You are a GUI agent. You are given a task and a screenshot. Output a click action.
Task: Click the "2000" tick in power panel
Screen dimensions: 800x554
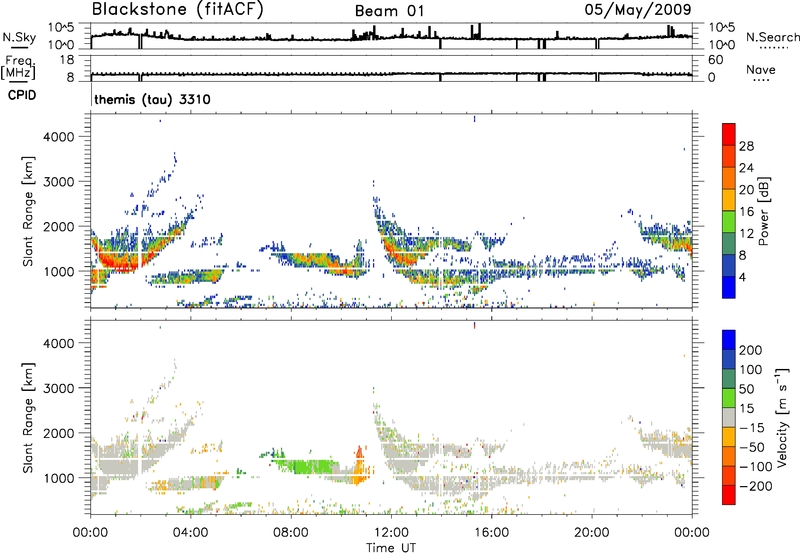59,226
